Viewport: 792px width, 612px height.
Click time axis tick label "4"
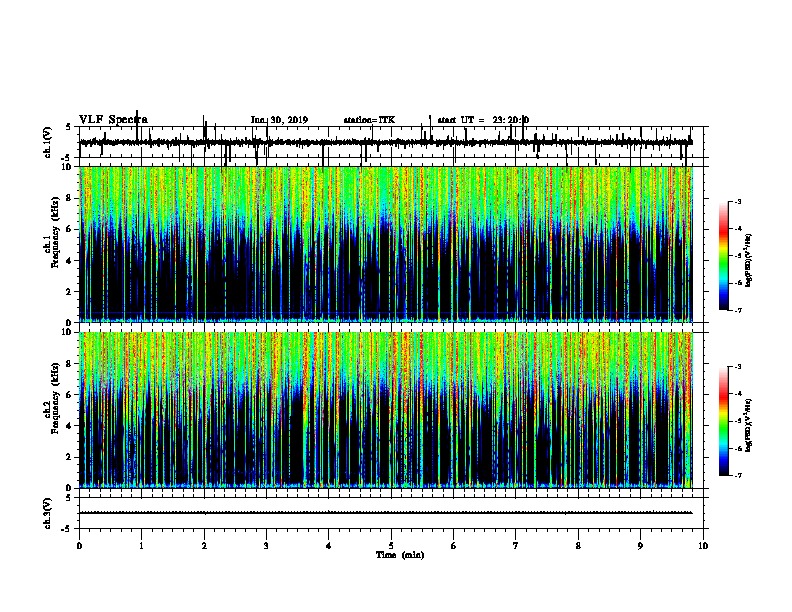(x=329, y=546)
